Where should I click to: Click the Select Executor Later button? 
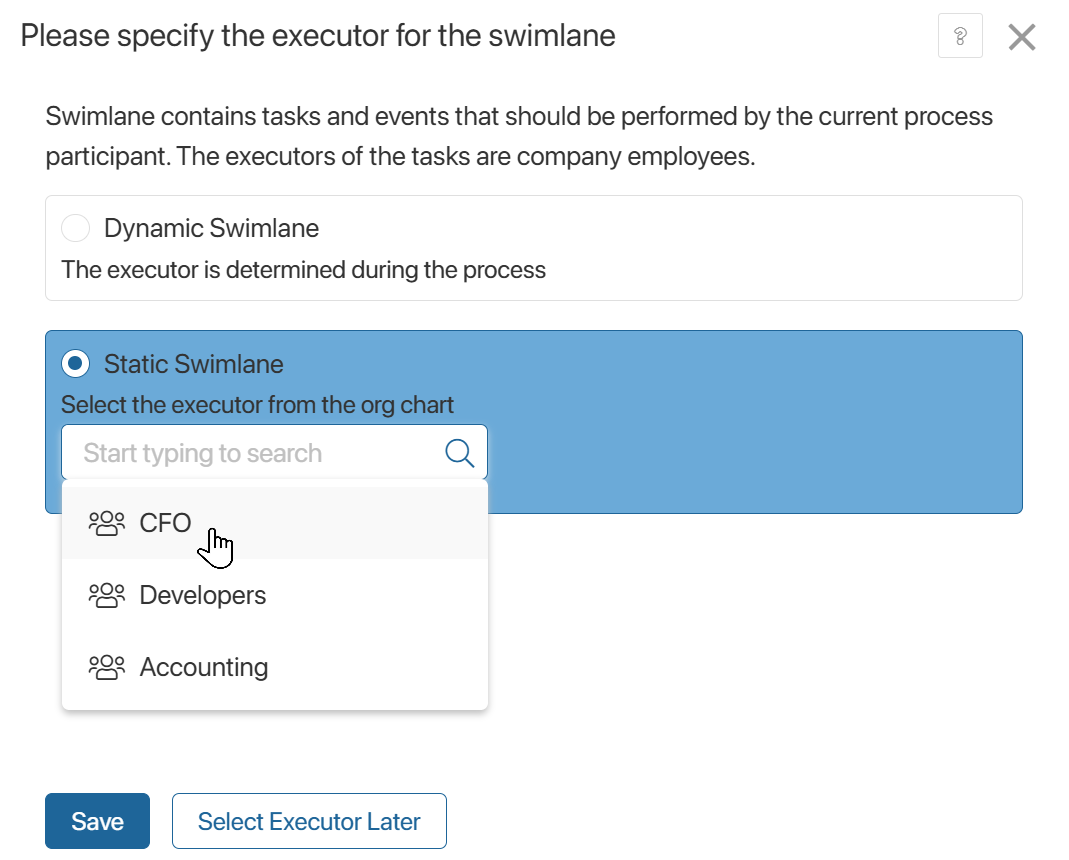(309, 821)
